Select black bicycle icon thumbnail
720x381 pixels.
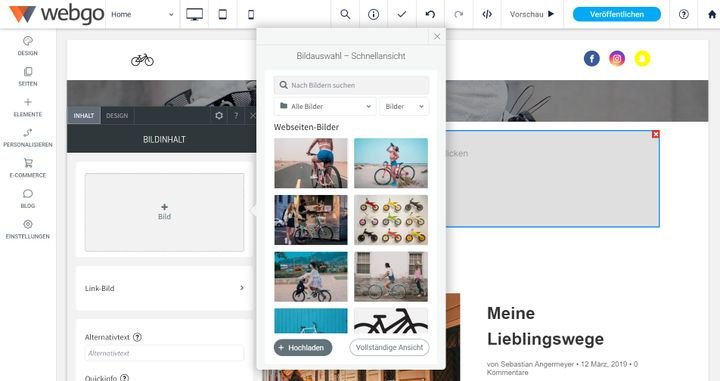391,320
